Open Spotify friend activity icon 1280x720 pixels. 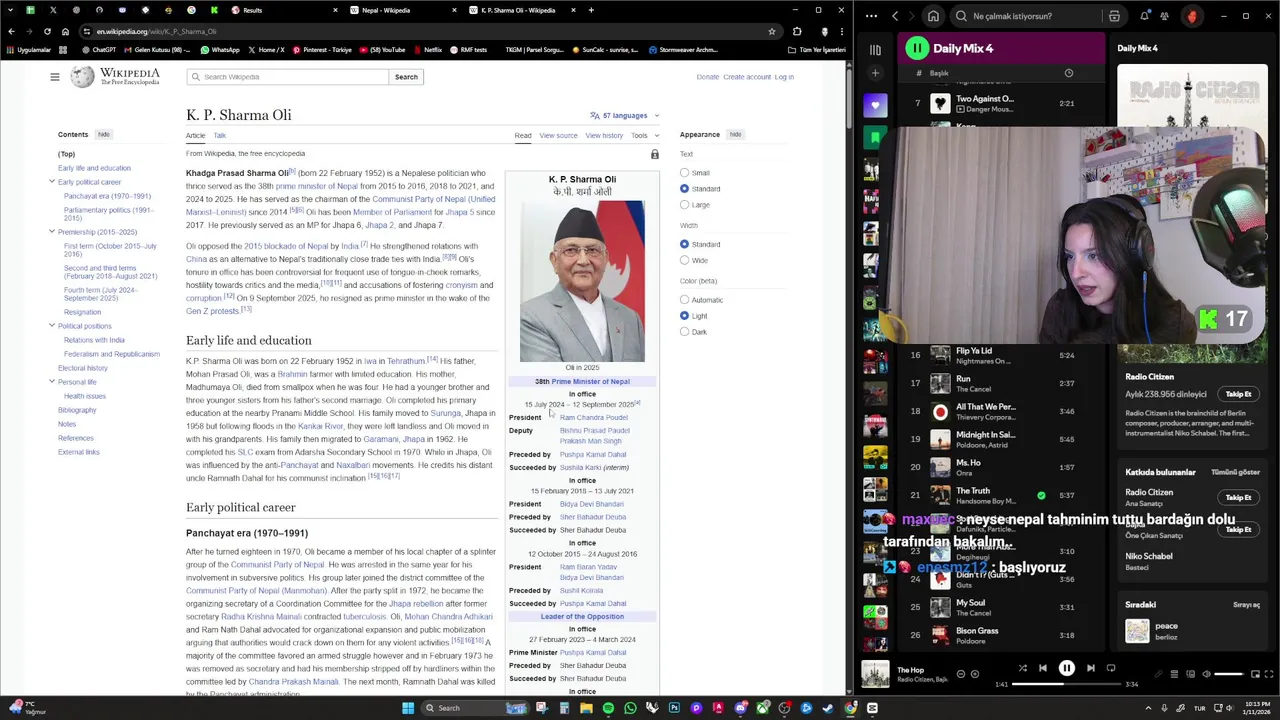(x=1165, y=16)
